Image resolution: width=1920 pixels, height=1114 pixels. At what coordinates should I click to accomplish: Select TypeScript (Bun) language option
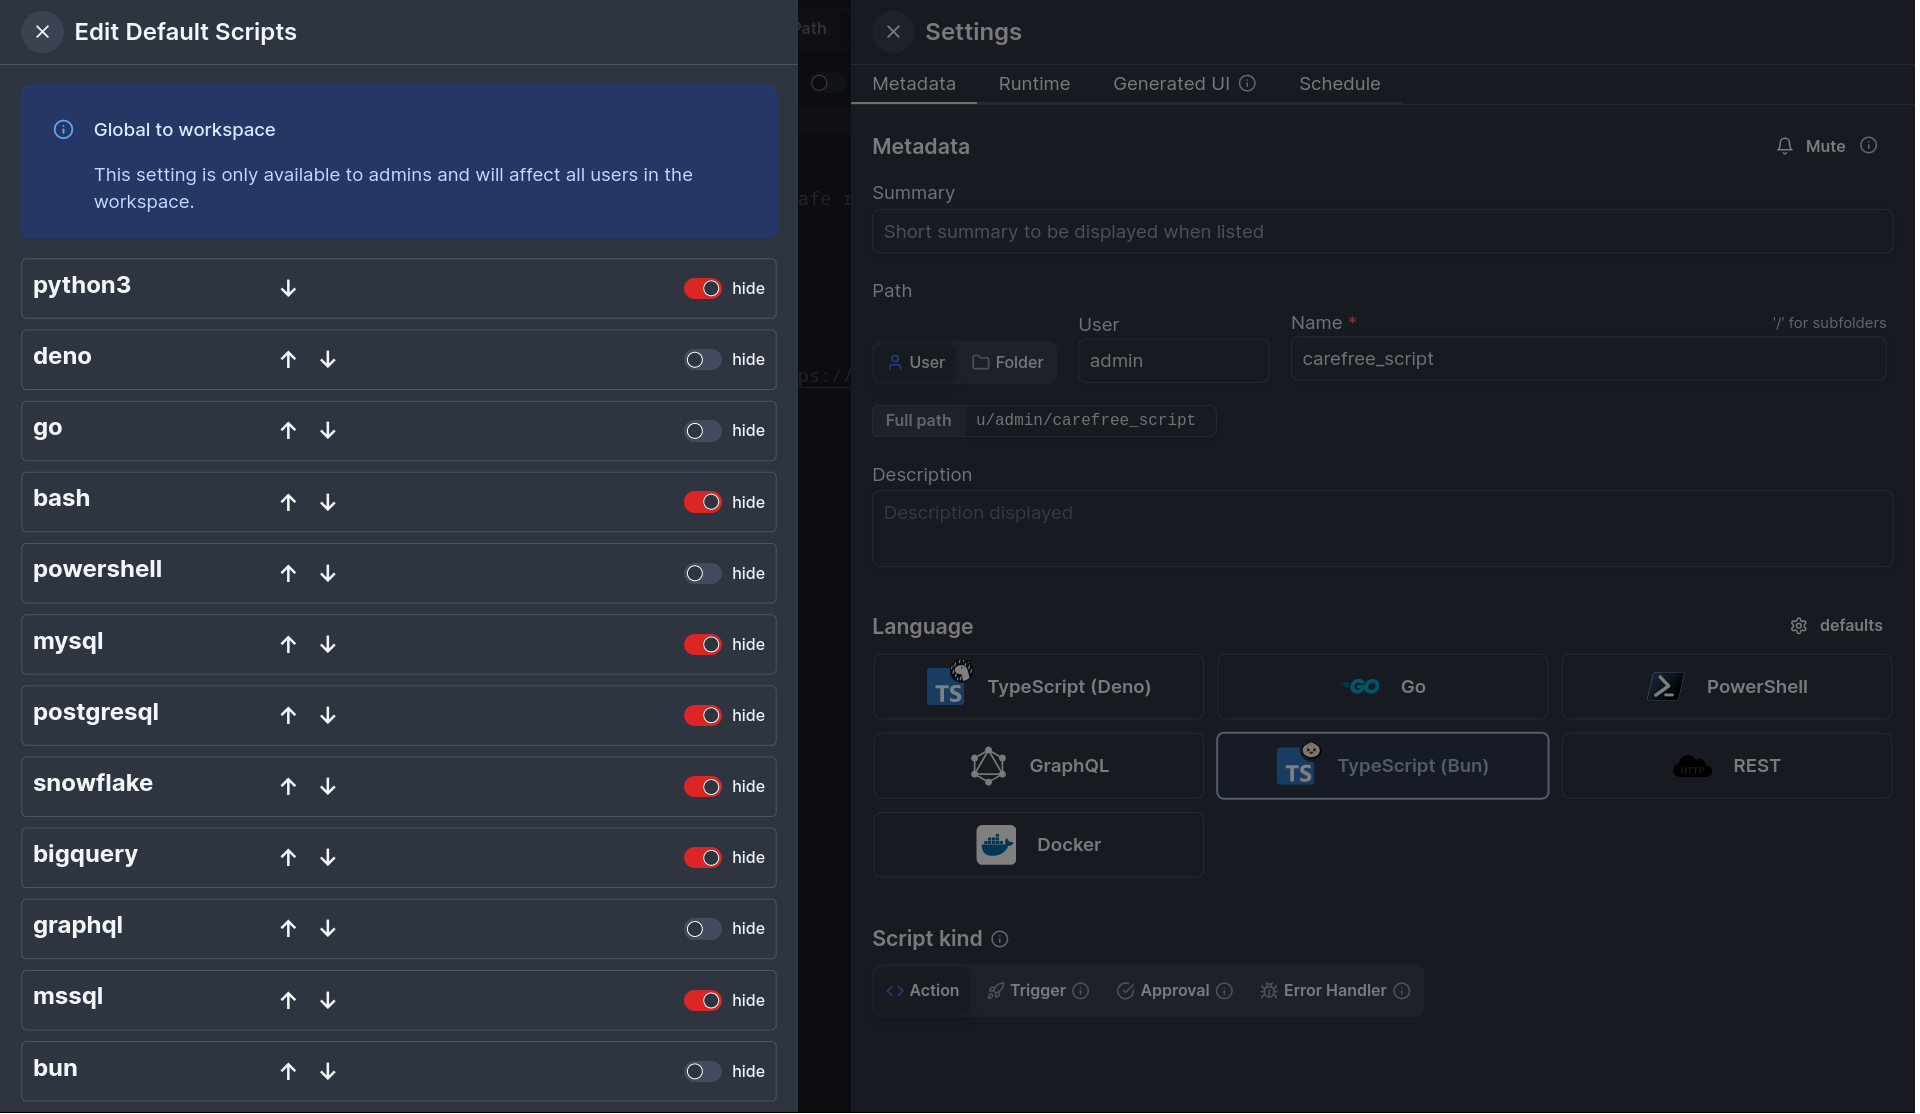1382,765
